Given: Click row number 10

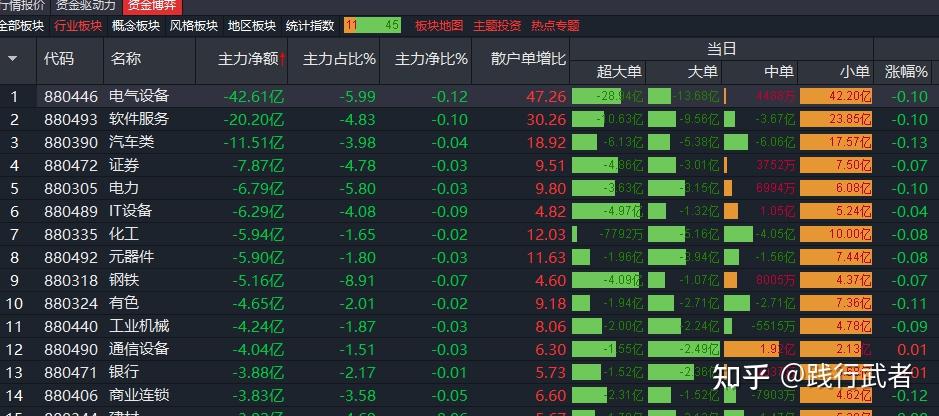Looking at the screenshot, I should (14, 303).
